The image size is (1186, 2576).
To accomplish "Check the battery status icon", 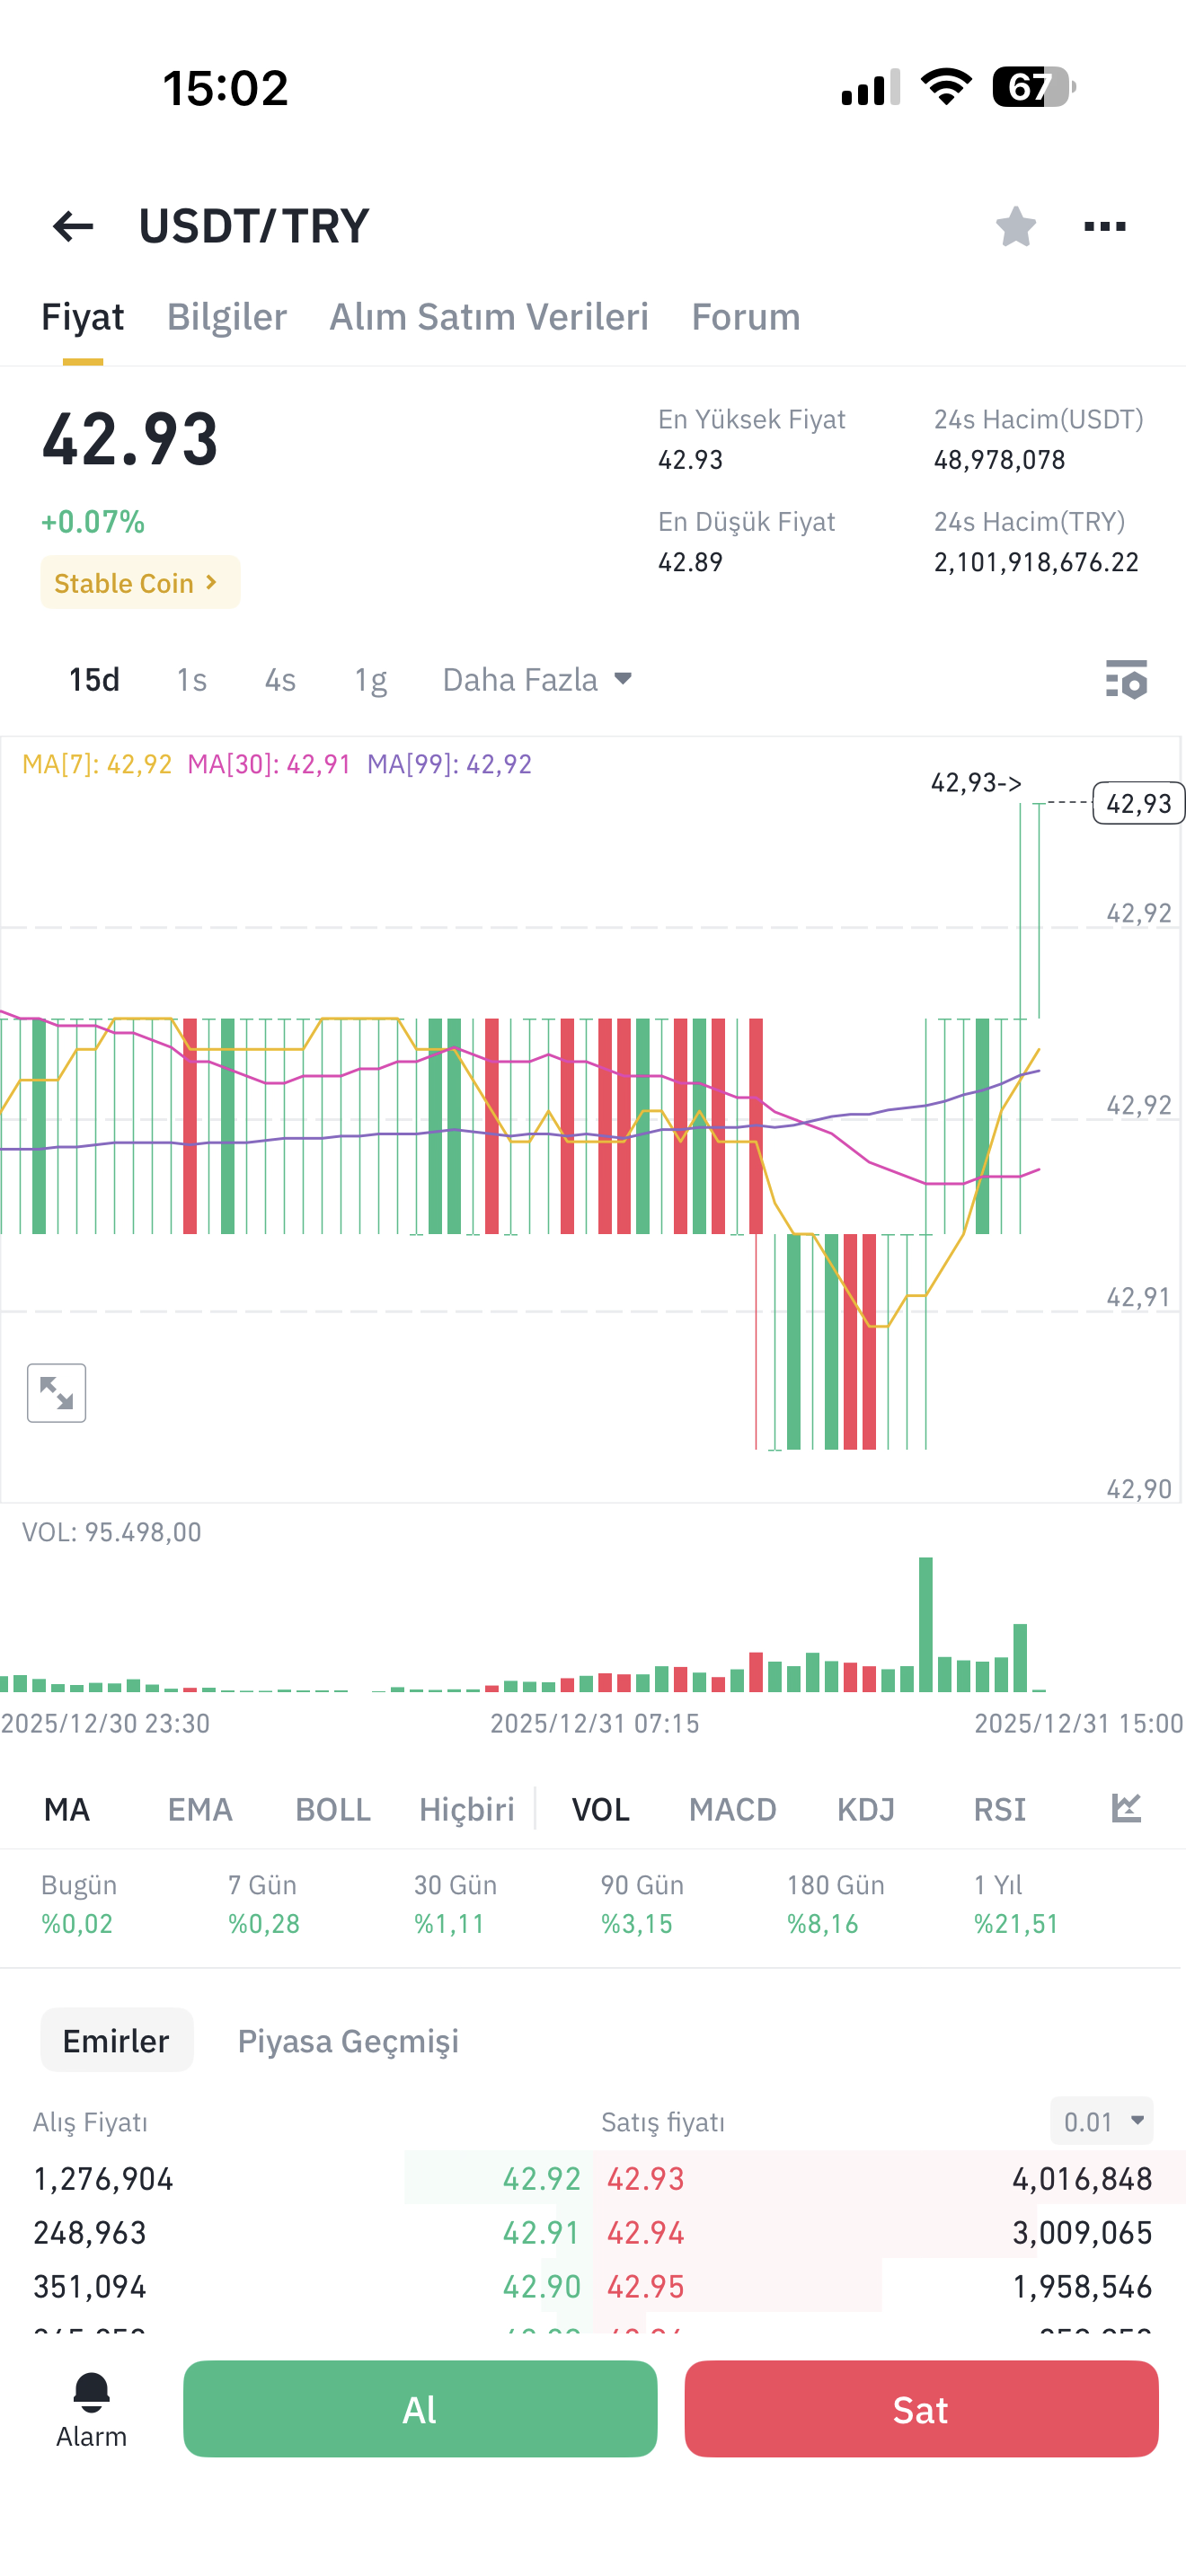I will click(1033, 87).
